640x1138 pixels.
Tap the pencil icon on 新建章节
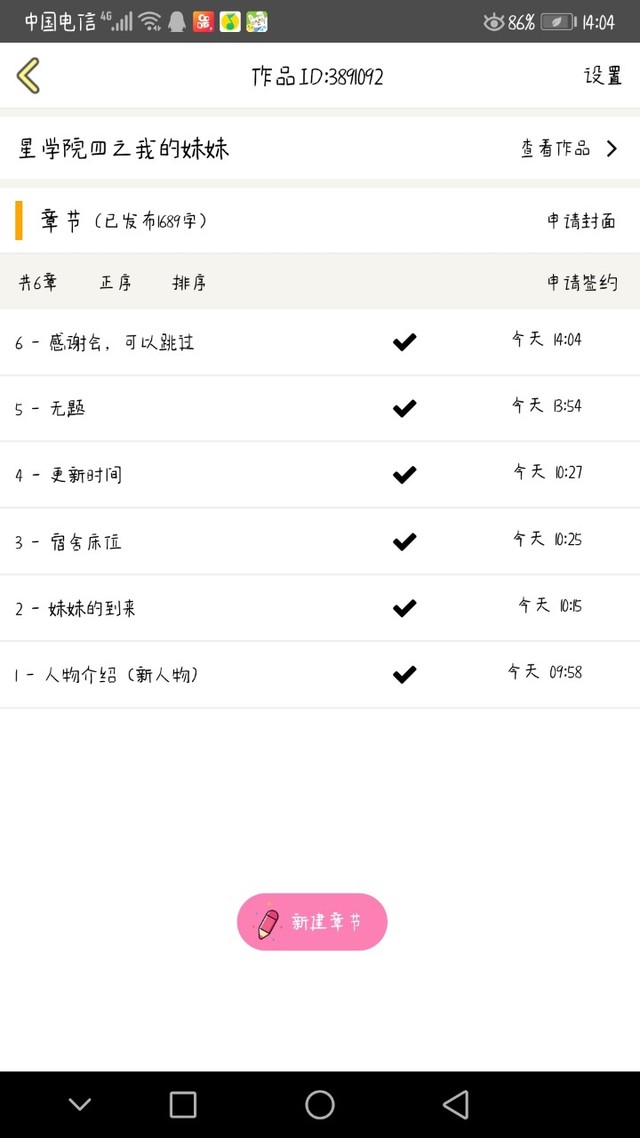click(268, 923)
